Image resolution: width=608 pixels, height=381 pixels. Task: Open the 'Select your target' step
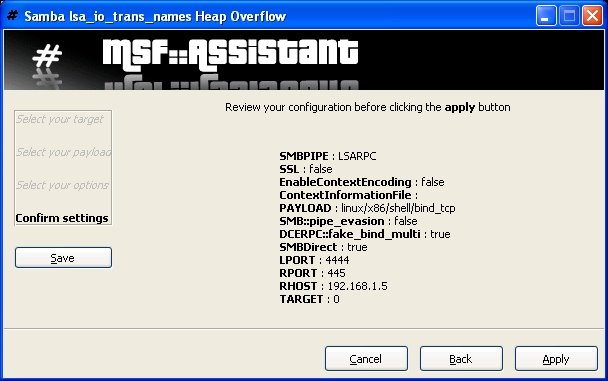(60, 119)
